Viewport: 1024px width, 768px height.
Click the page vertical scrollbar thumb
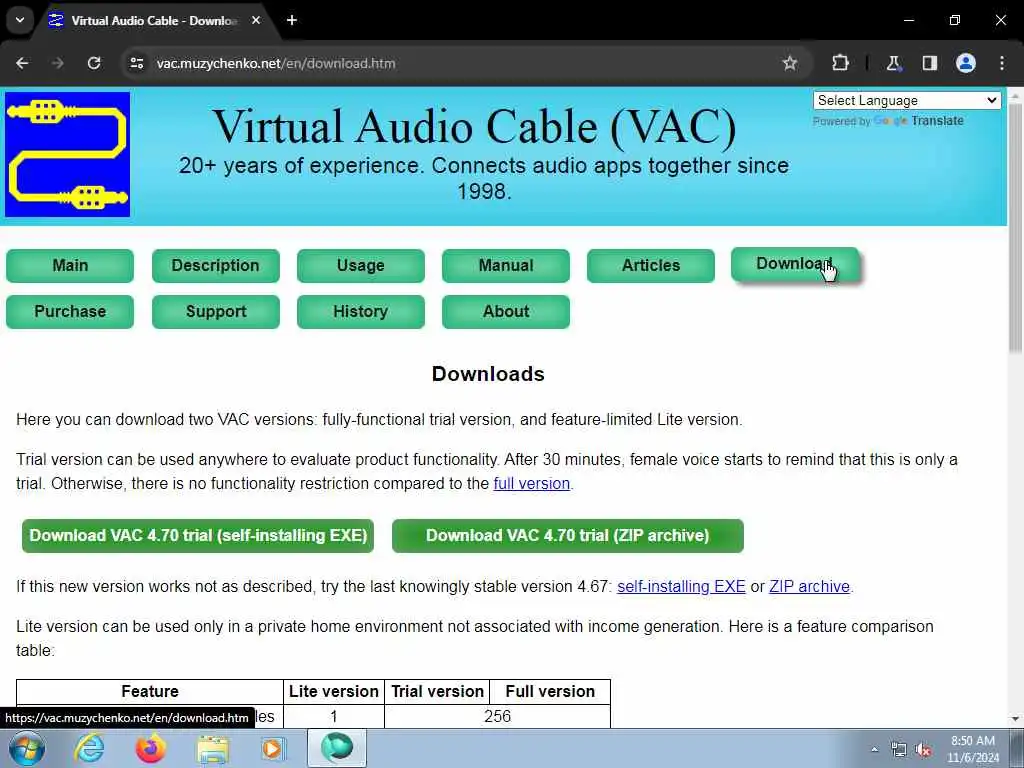tap(1015, 229)
